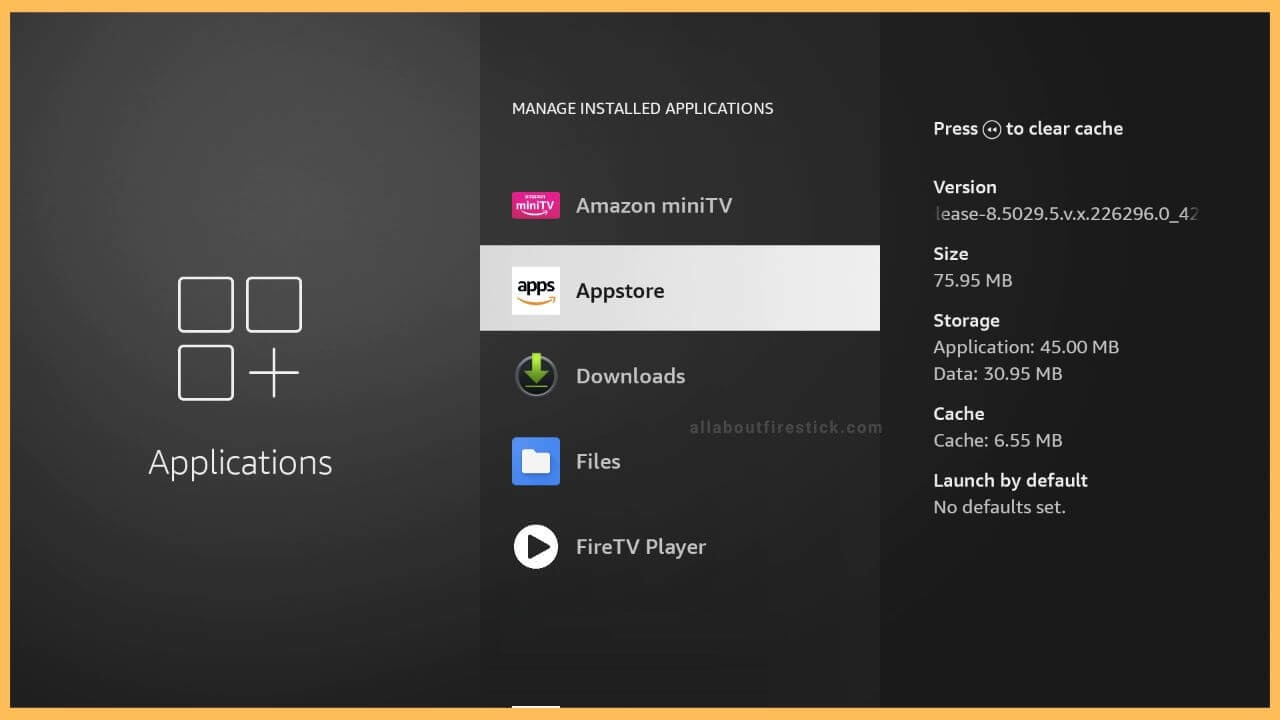
Task: Click the Manage Installed Applications heading
Action: [x=642, y=108]
